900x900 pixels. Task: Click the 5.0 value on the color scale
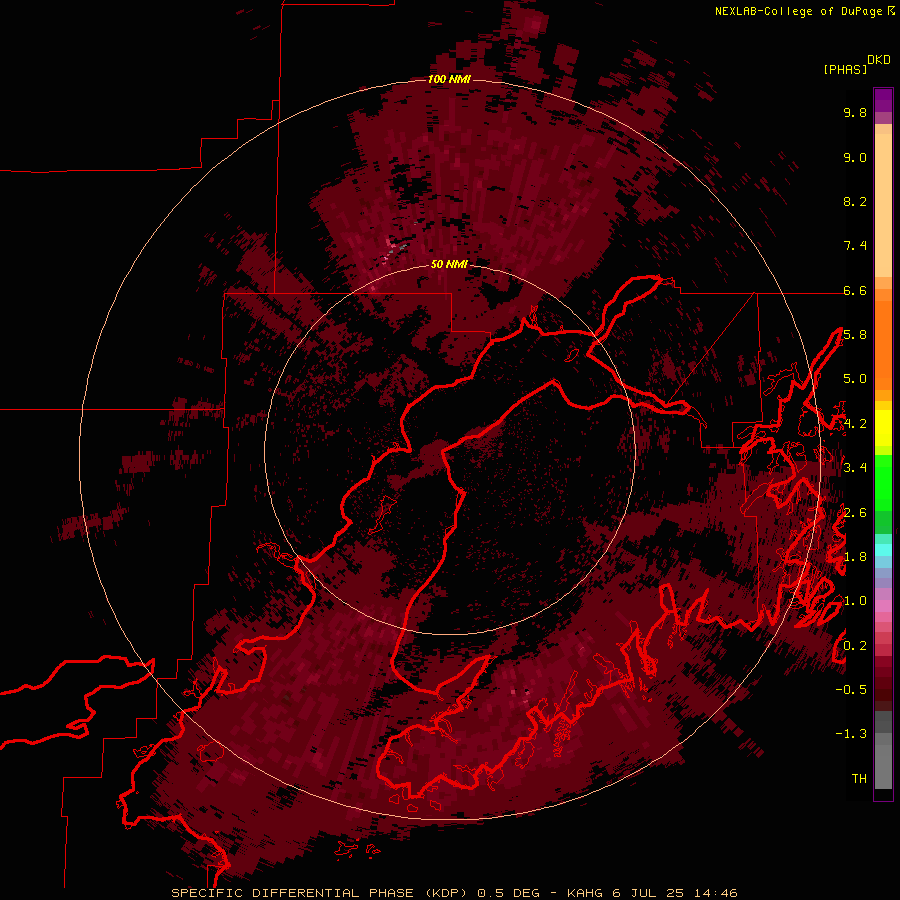[x=855, y=379]
